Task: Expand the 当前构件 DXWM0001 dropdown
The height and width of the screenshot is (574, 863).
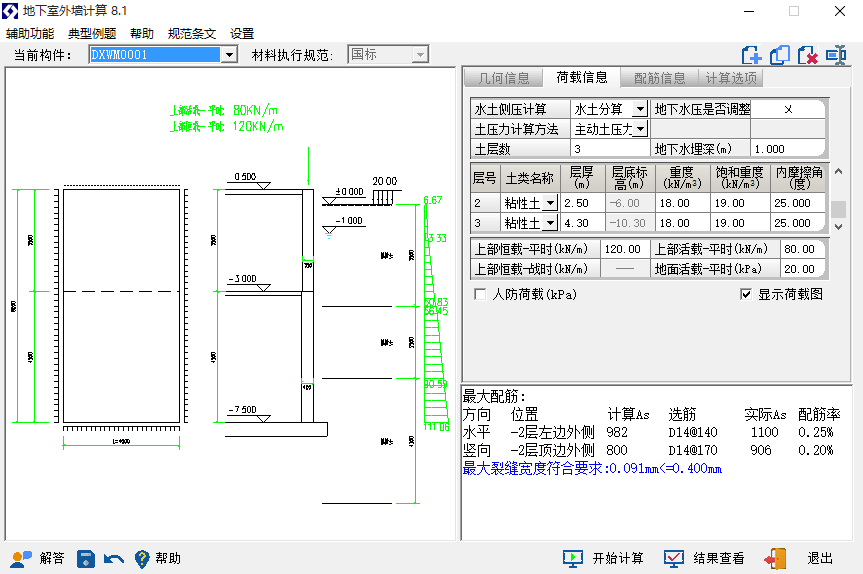Action: (x=229, y=54)
